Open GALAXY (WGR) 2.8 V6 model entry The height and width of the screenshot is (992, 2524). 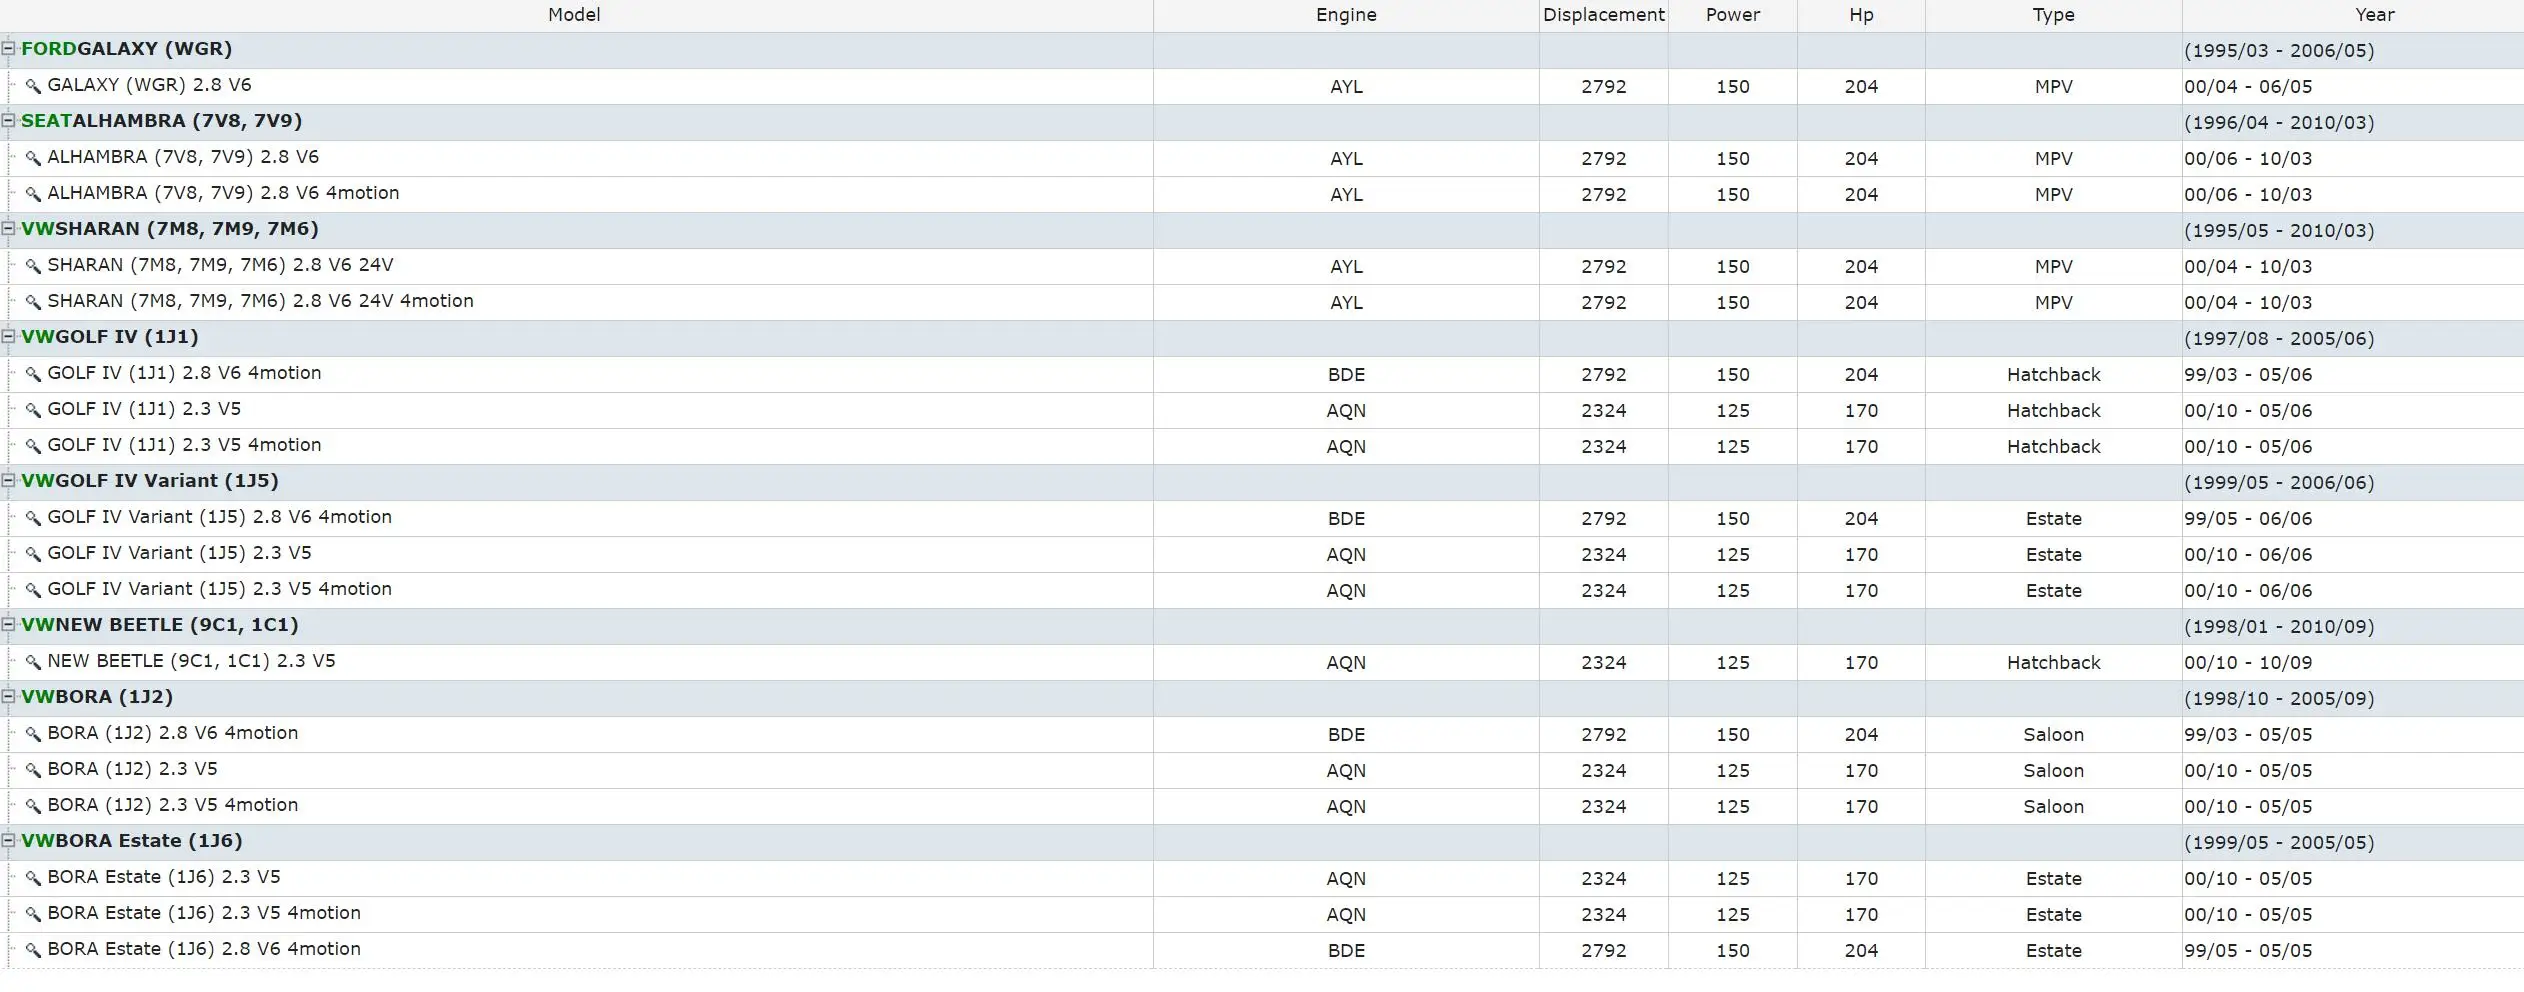[150, 85]
